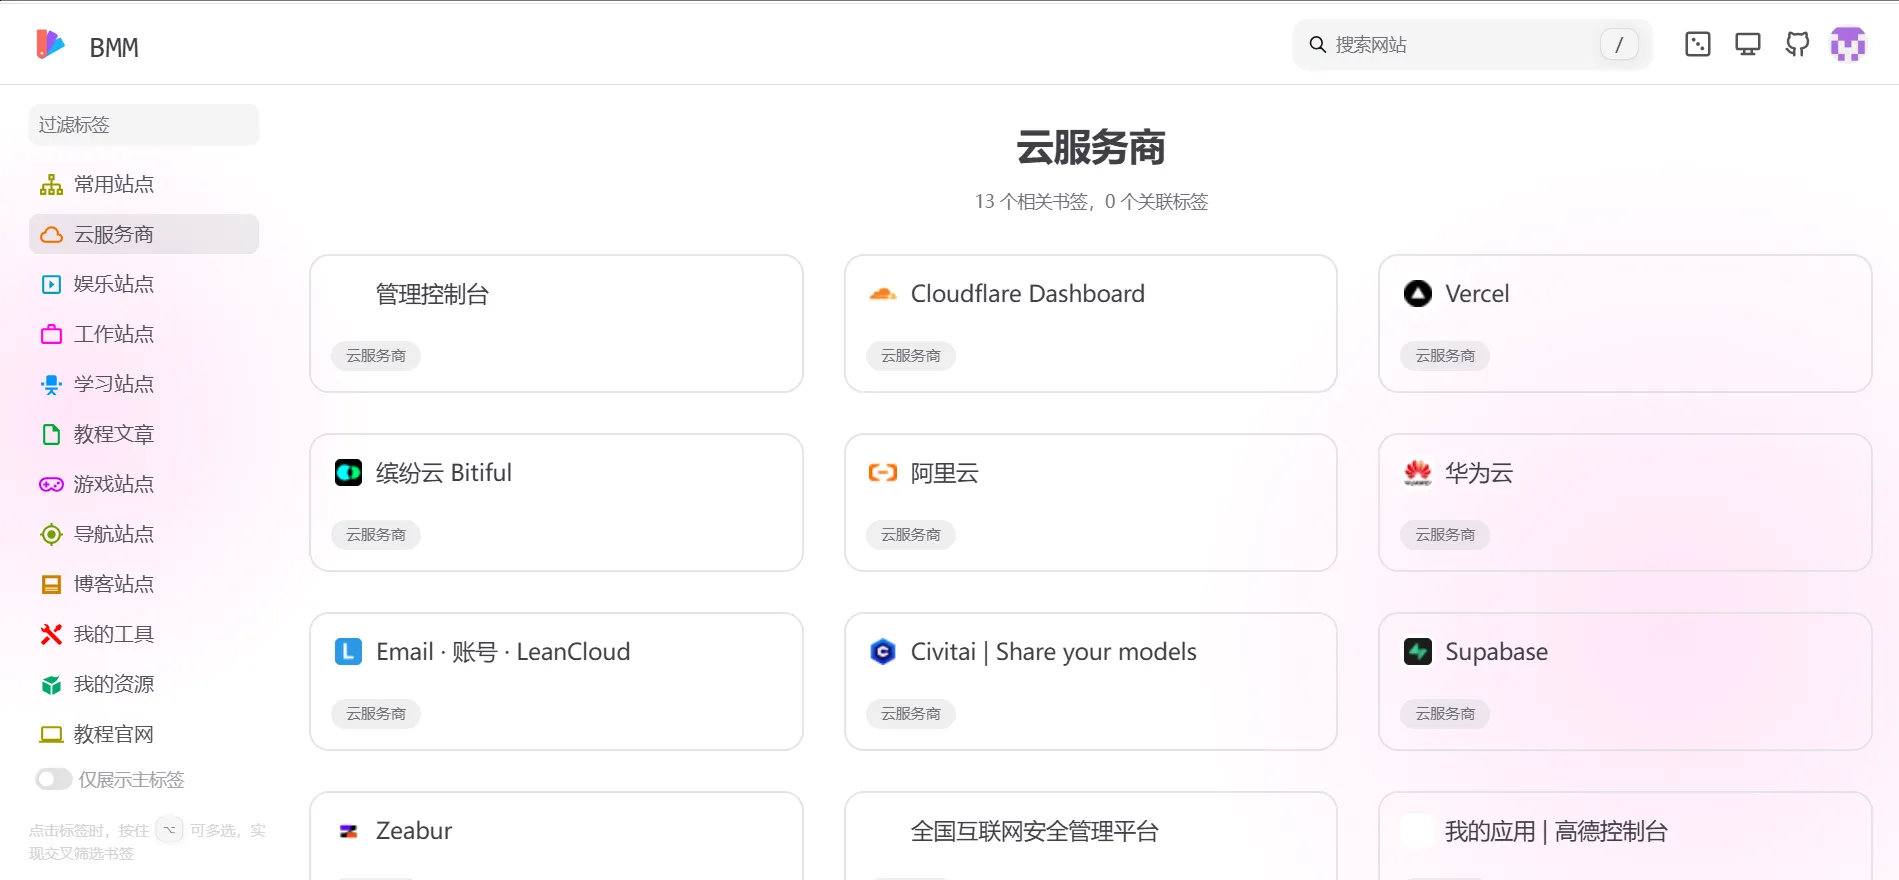
Task: Click 云服务商 tag on 管理控制台 card
Action: click(376, 356)
